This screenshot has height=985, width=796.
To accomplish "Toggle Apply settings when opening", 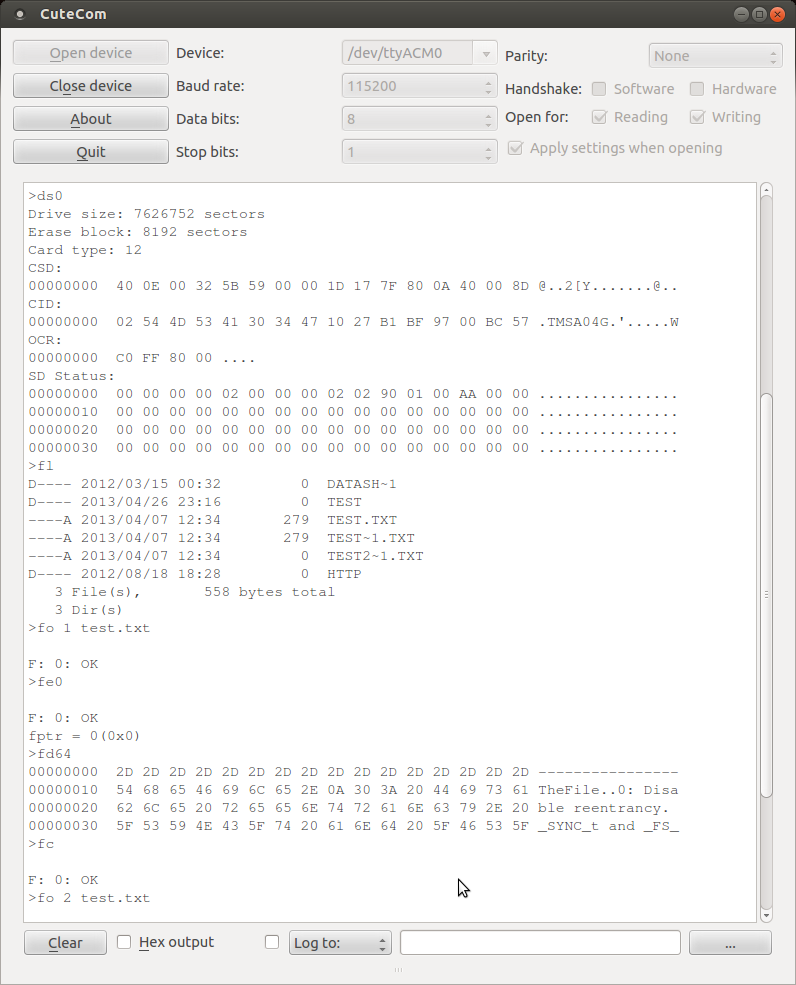I will point(516,148).
